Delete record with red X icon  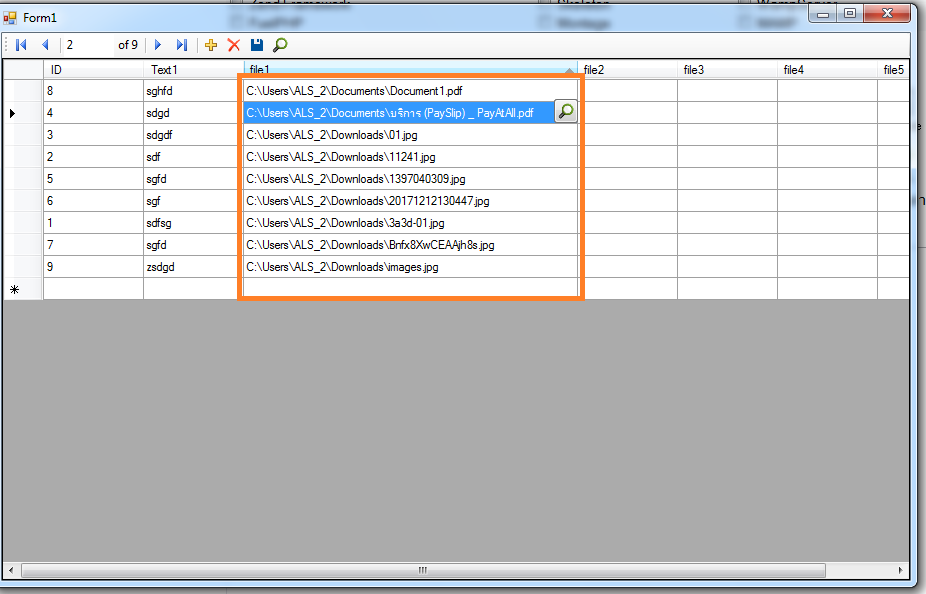(x=234, y=45)
